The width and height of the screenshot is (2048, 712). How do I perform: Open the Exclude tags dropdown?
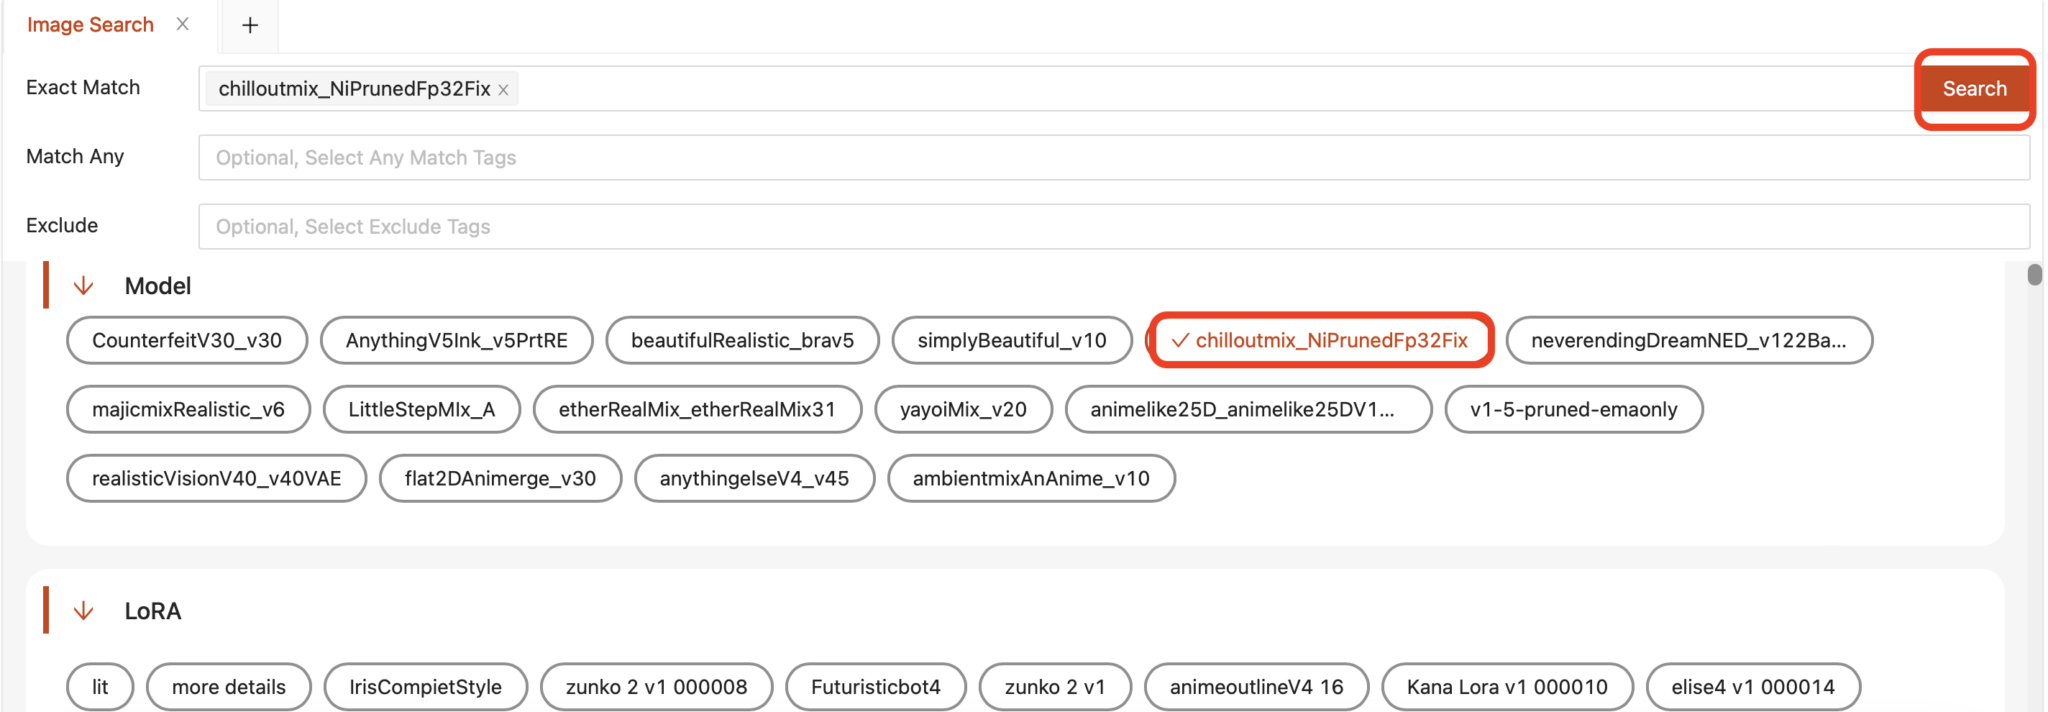click(1113, 227)
